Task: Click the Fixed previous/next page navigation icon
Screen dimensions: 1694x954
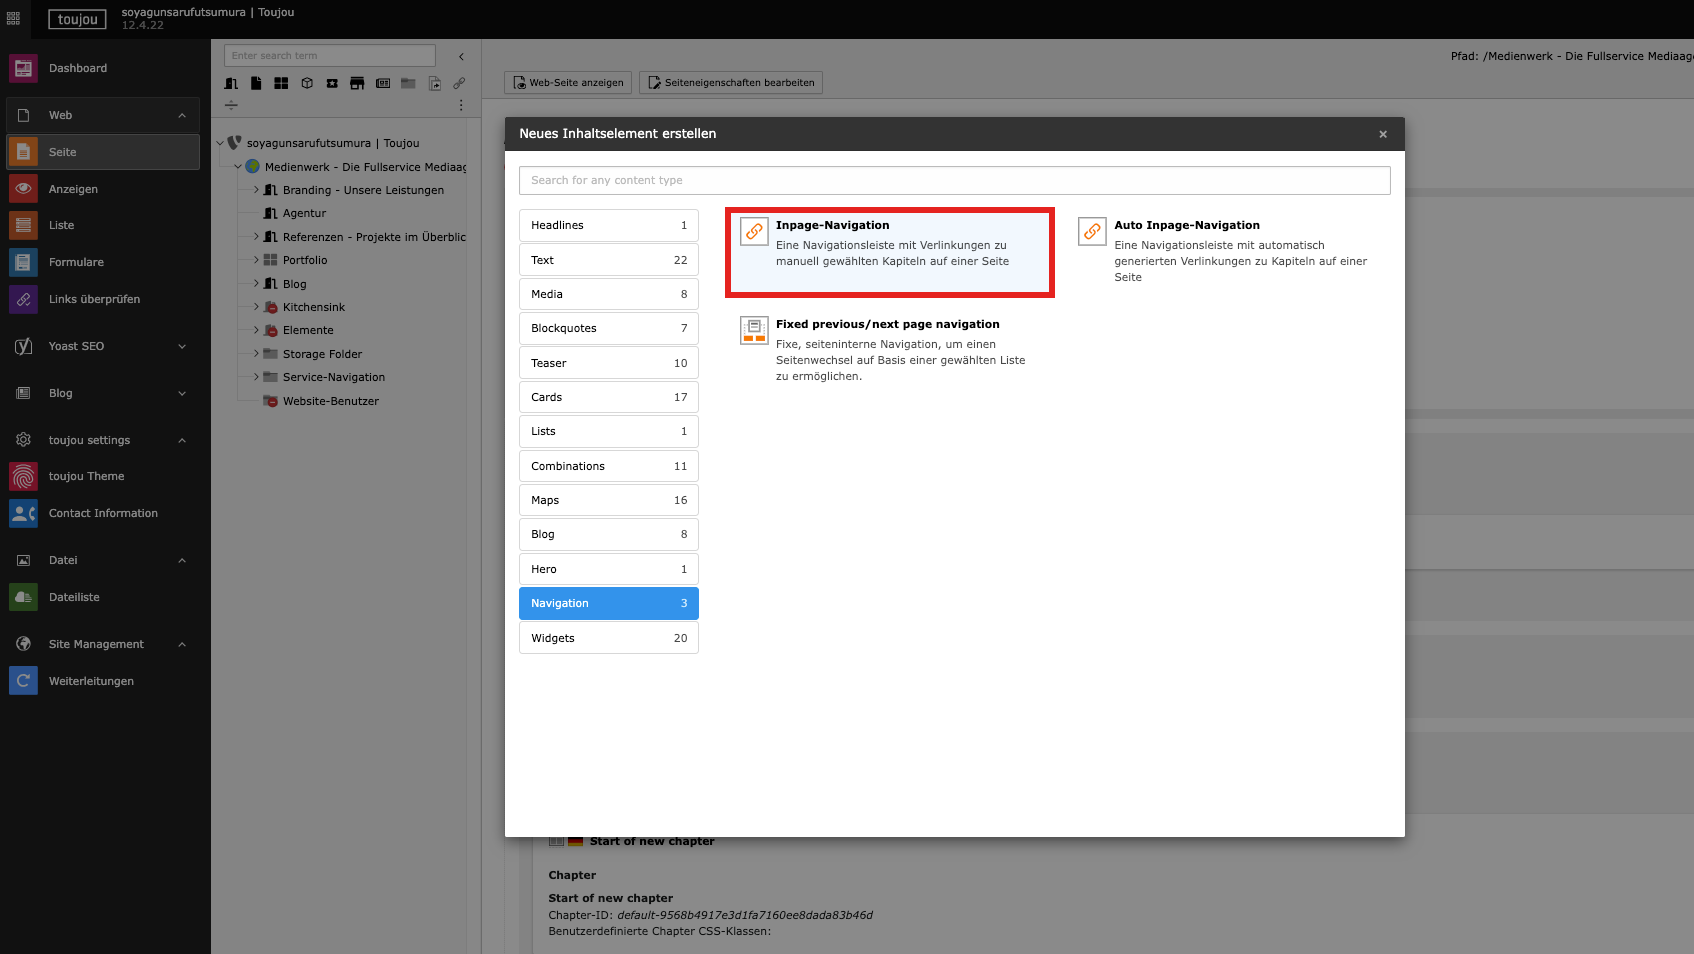Action: pos(754,330)
